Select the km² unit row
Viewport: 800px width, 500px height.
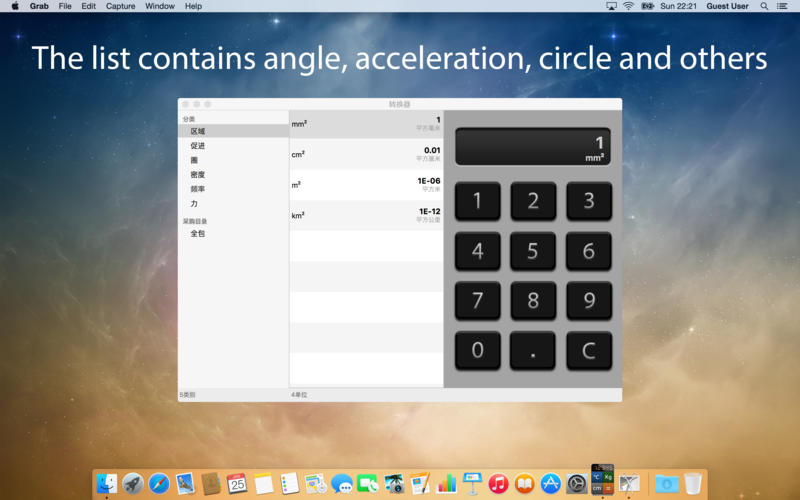click(366, 215)
